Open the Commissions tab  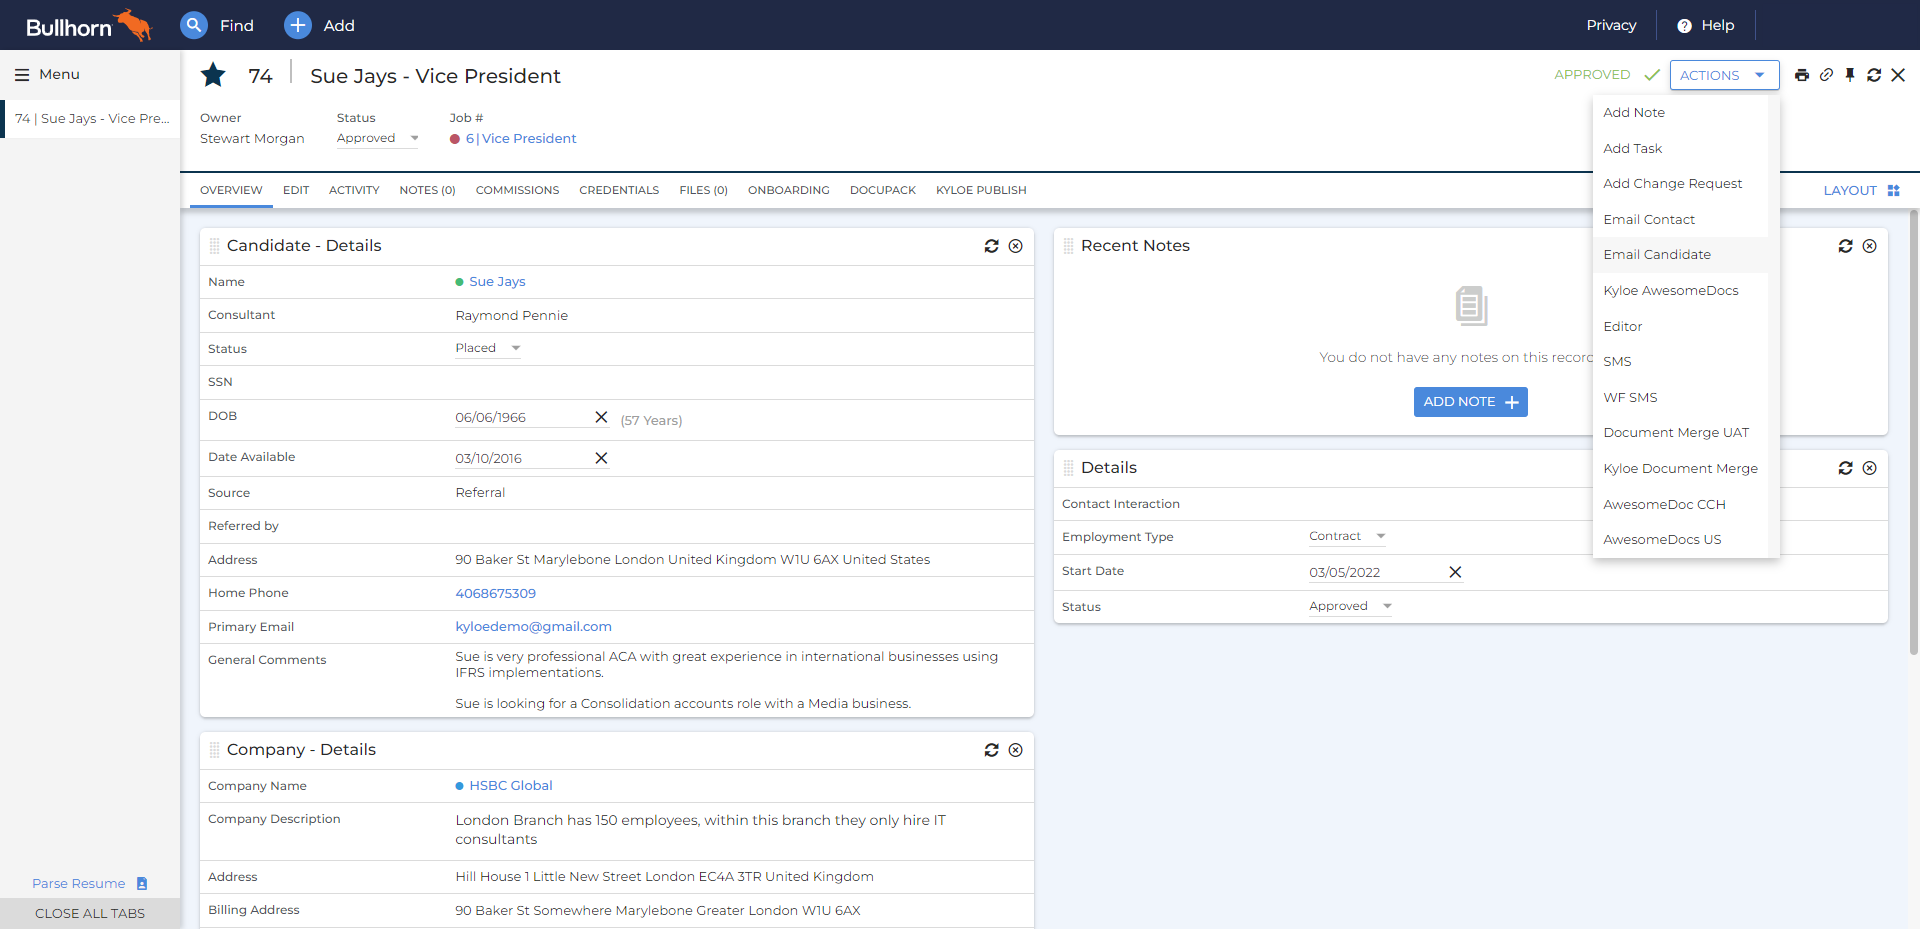(x=517, y=190)
